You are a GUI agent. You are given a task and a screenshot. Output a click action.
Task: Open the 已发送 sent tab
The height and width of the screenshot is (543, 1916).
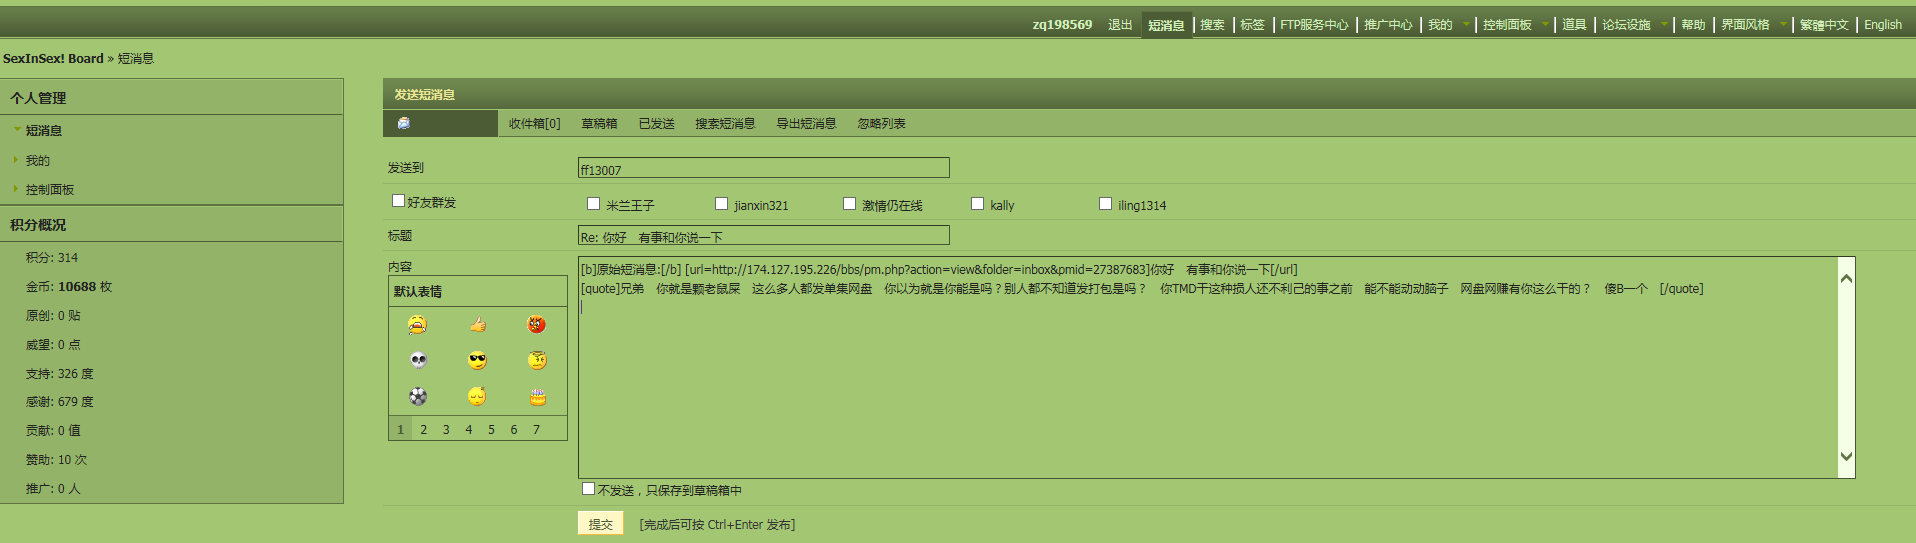656,124
